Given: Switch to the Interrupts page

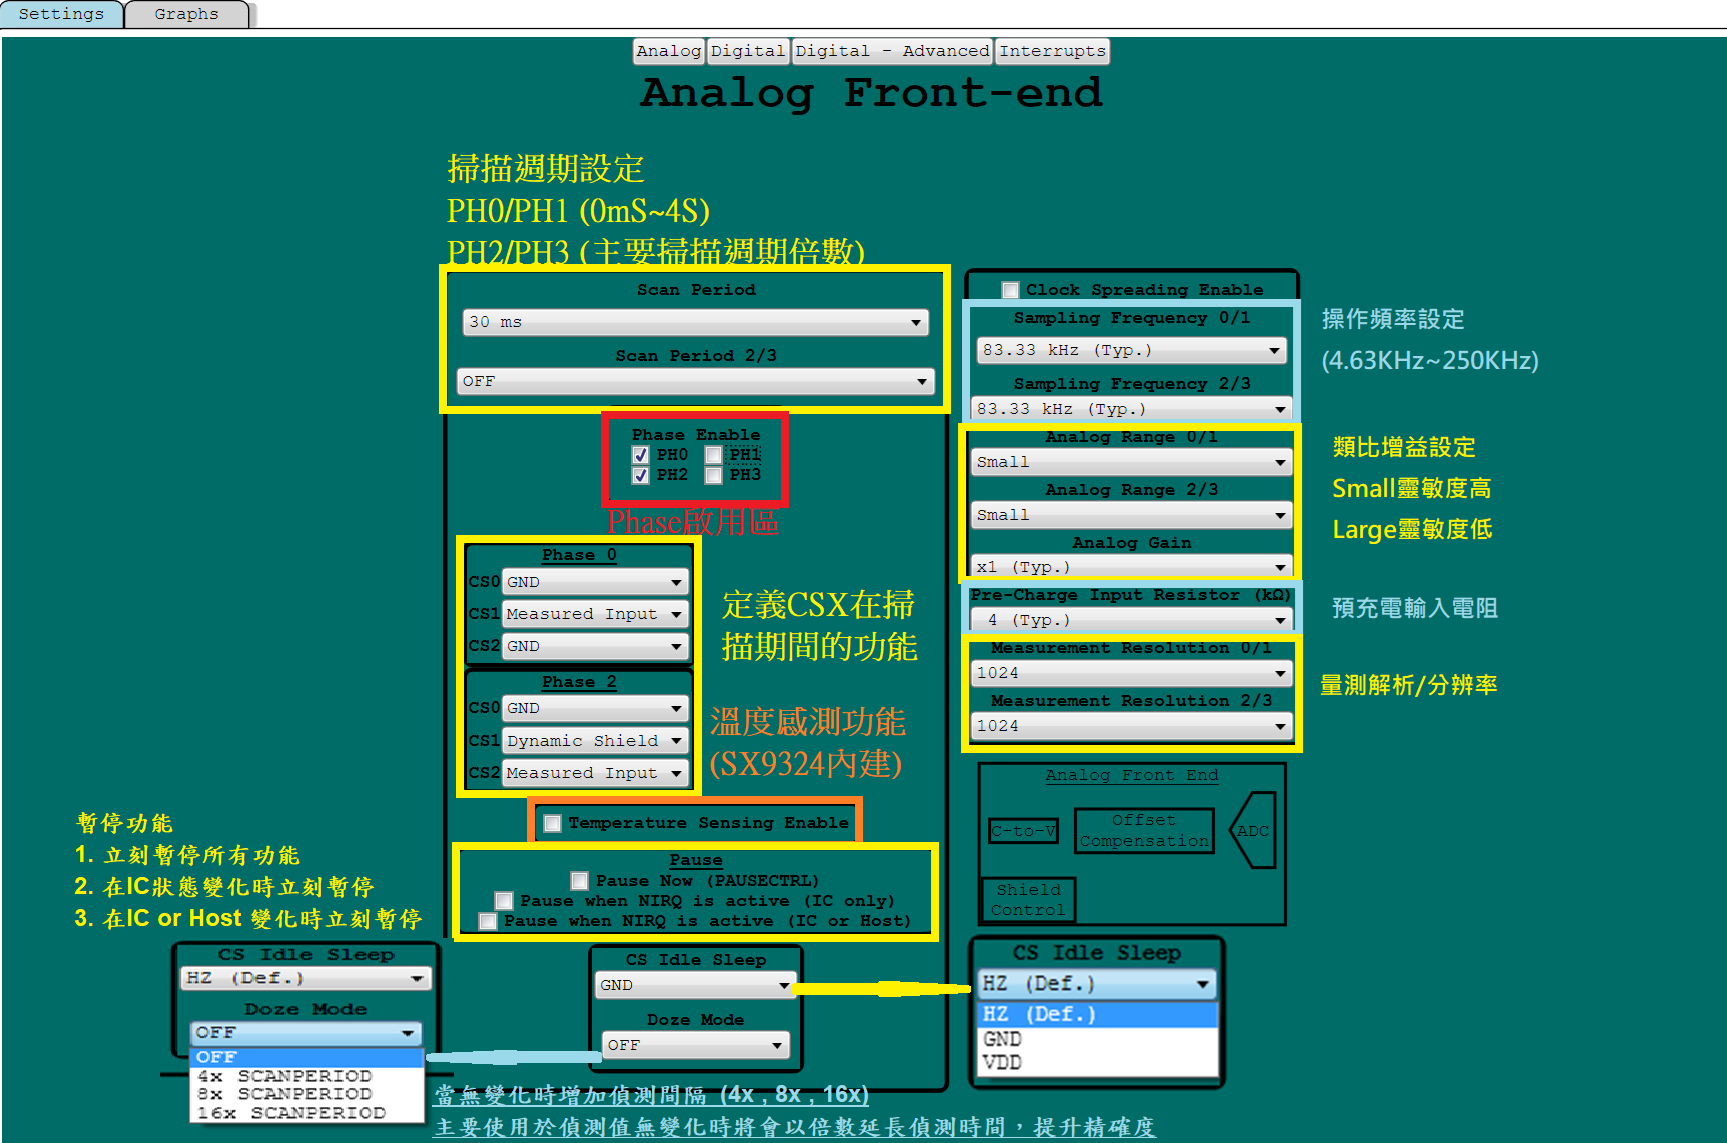Looking at the screenshot, I should click(1052, 51).
